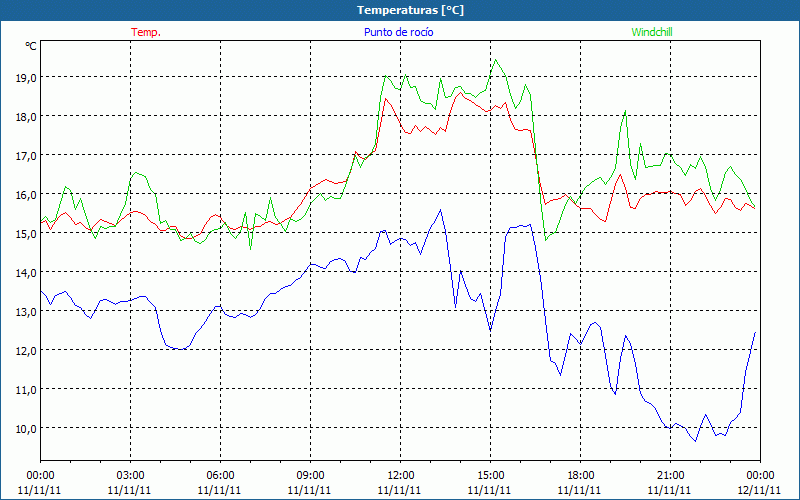Viewport: 800px width, 500px height.
Task: Click the blue dew point minimum near 21:50
Action: (695, 441)
